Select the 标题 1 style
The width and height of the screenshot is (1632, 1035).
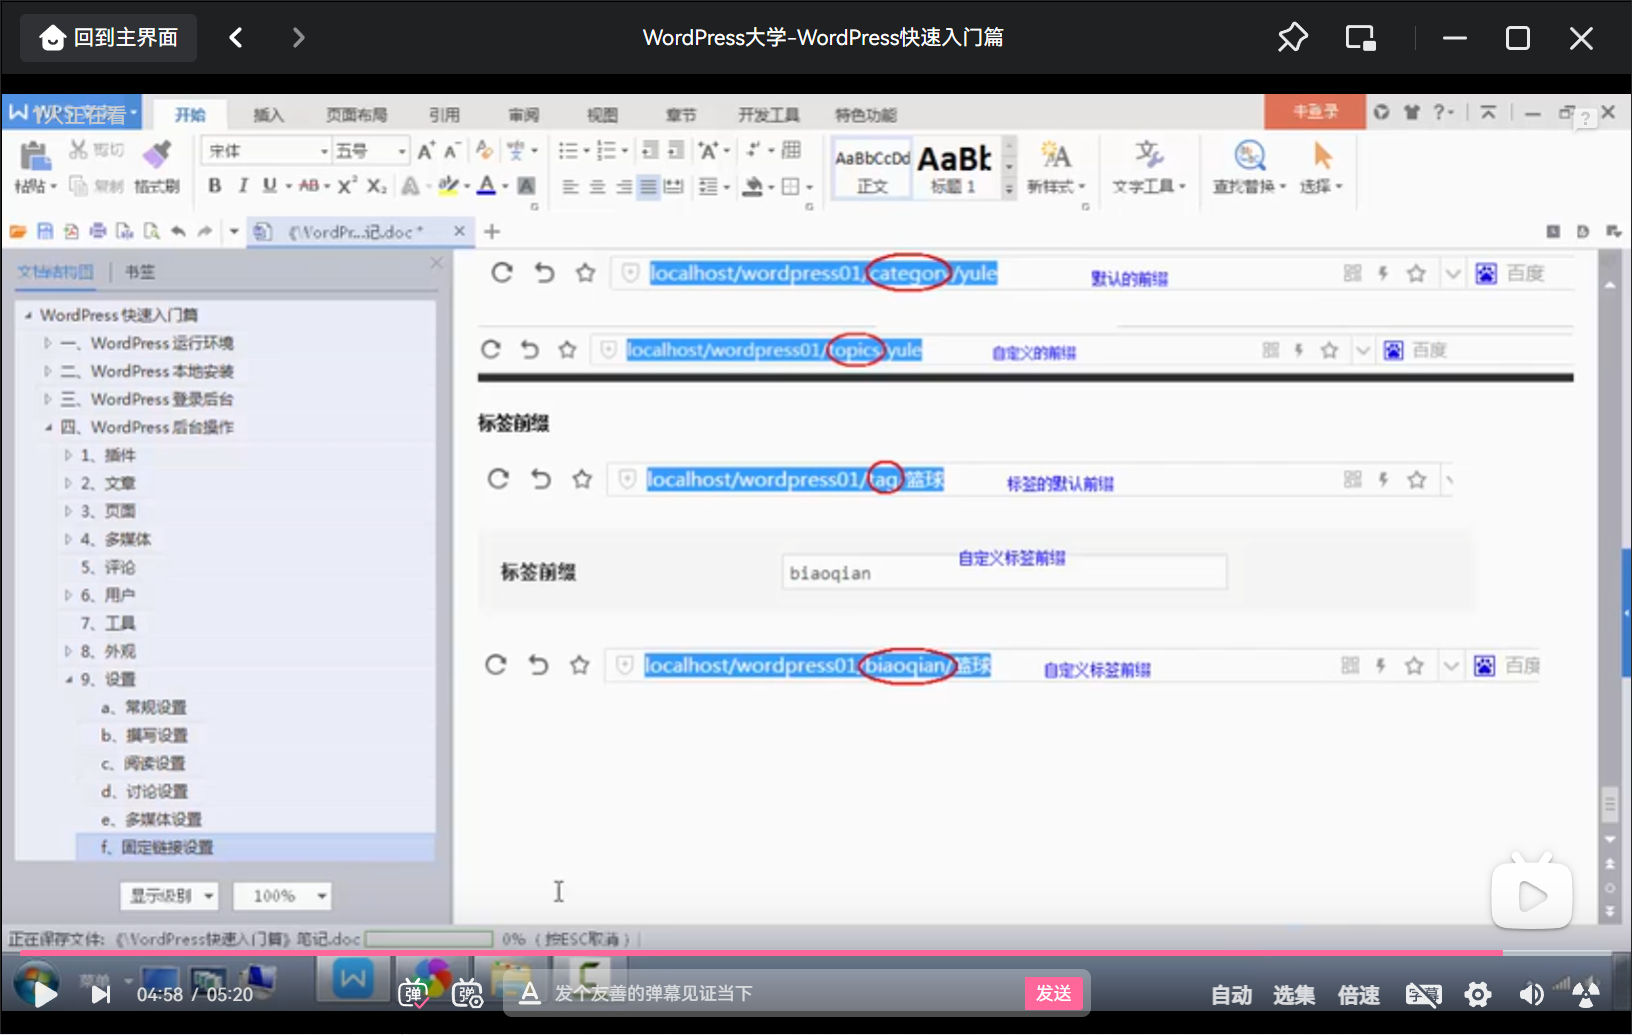point(955,168)
